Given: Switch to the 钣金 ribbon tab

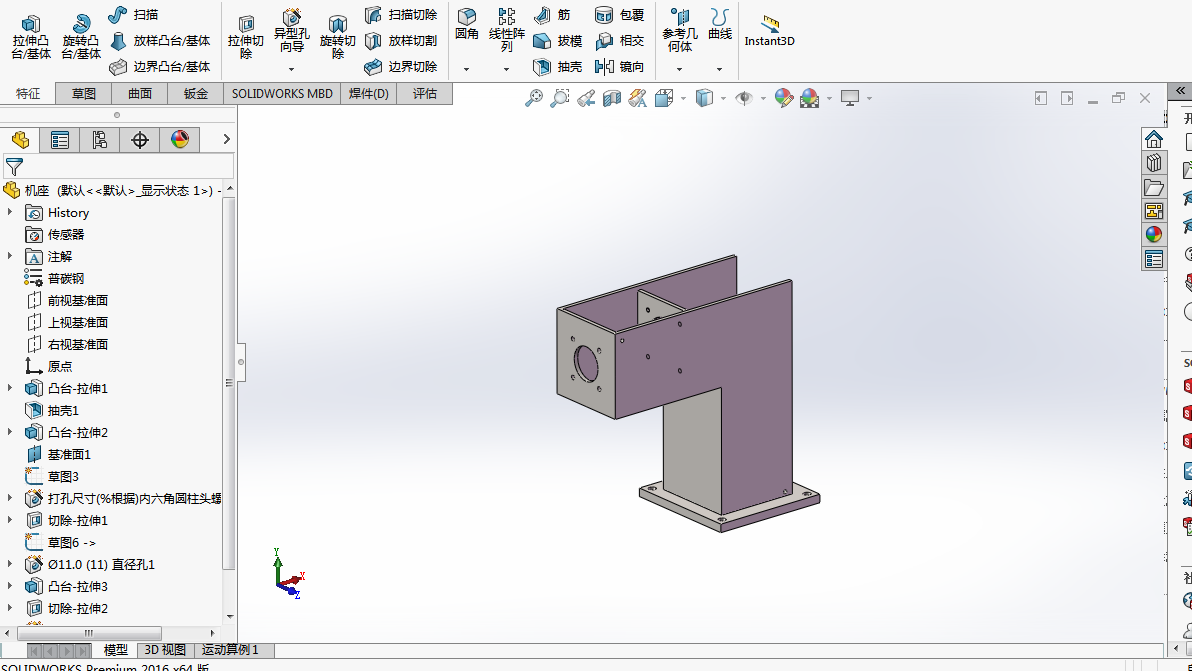Looking at the screenshot, I should (195, 93).
